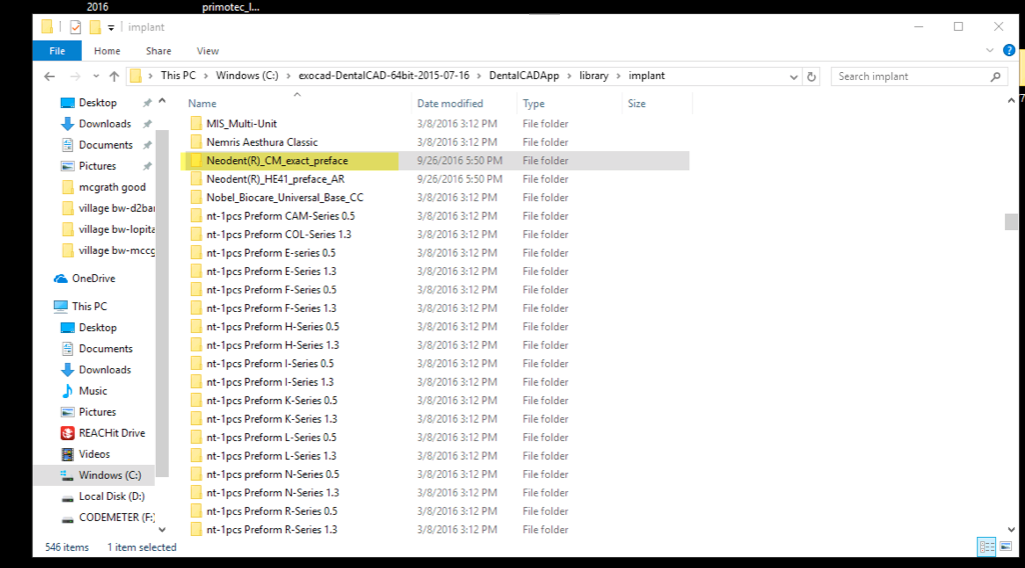Switch to Large icons view layout

(x=1005, y=546)
